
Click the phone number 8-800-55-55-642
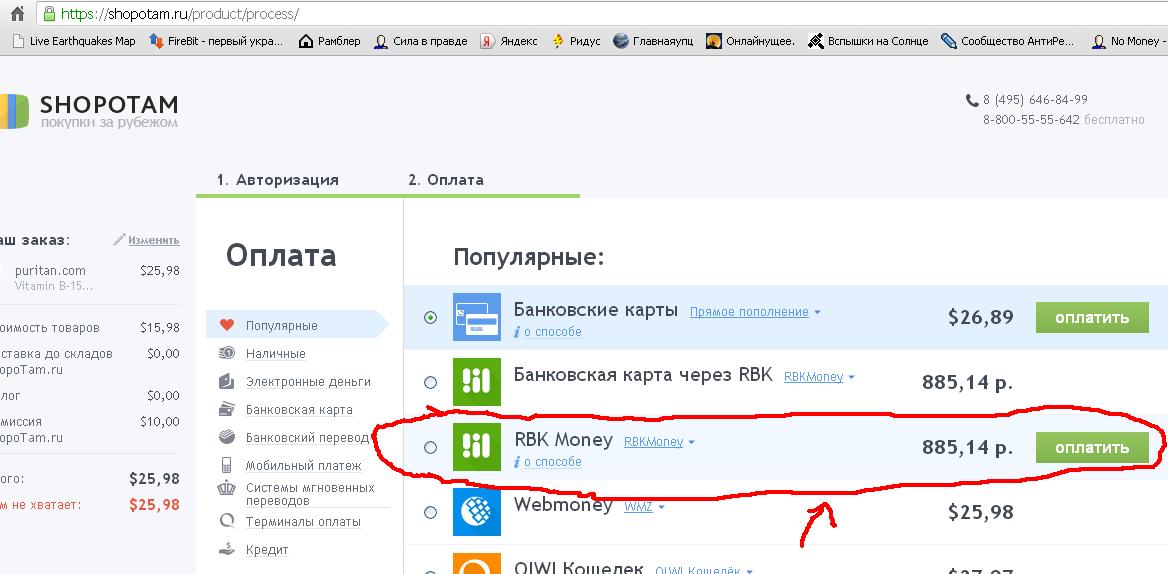(1031, 119)
